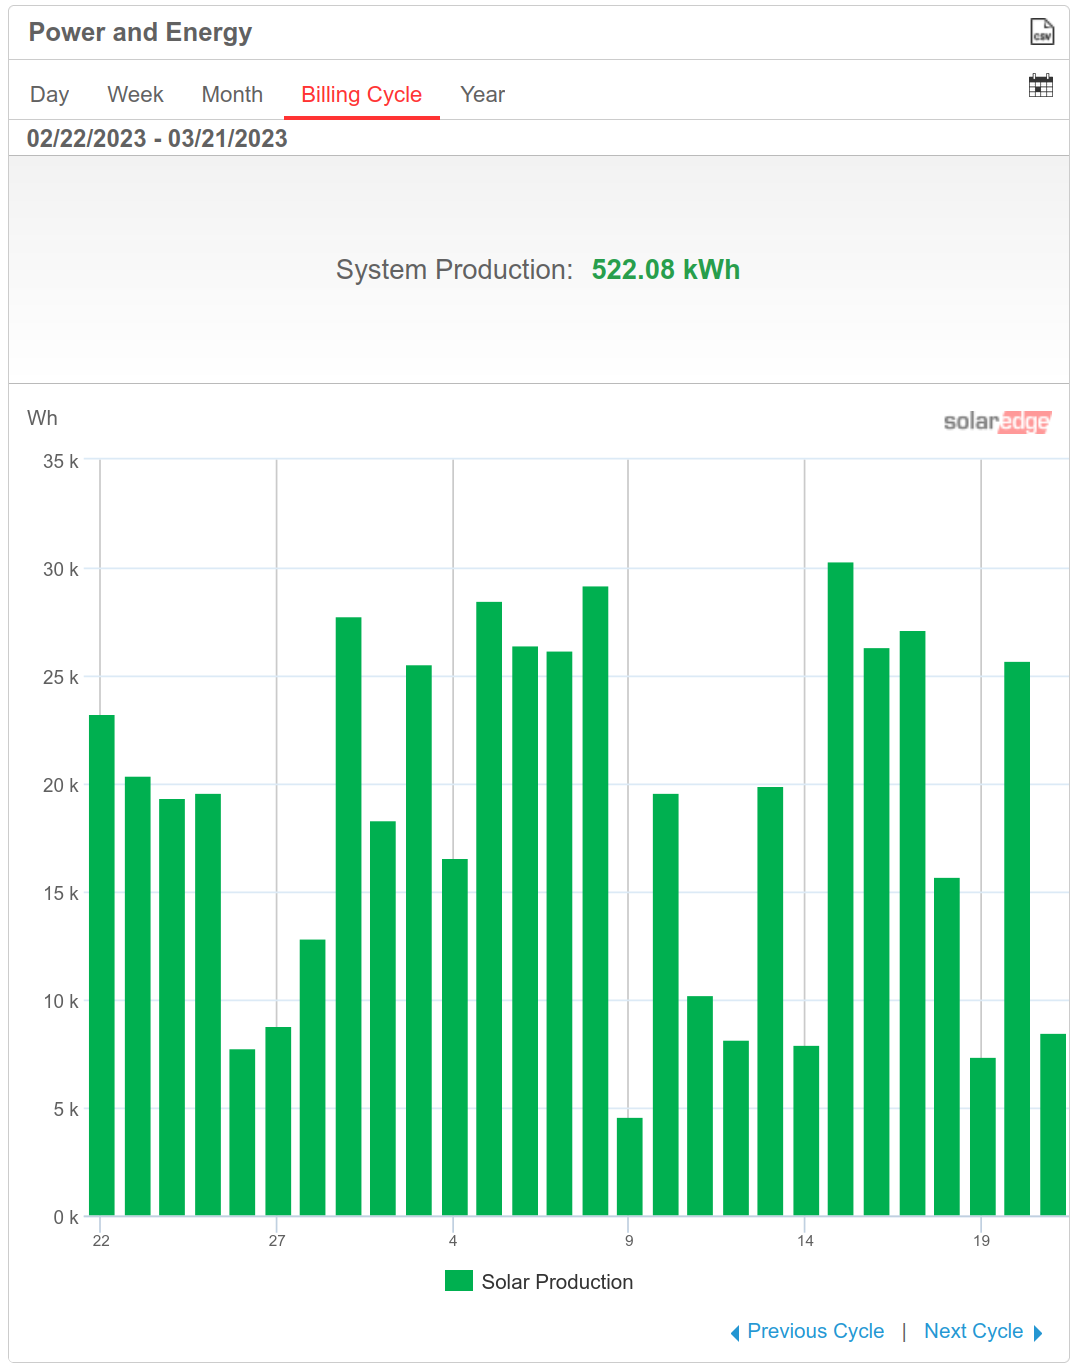
Task: Click the green Solar Production legend swatch
Action: tap(459, 1281)
